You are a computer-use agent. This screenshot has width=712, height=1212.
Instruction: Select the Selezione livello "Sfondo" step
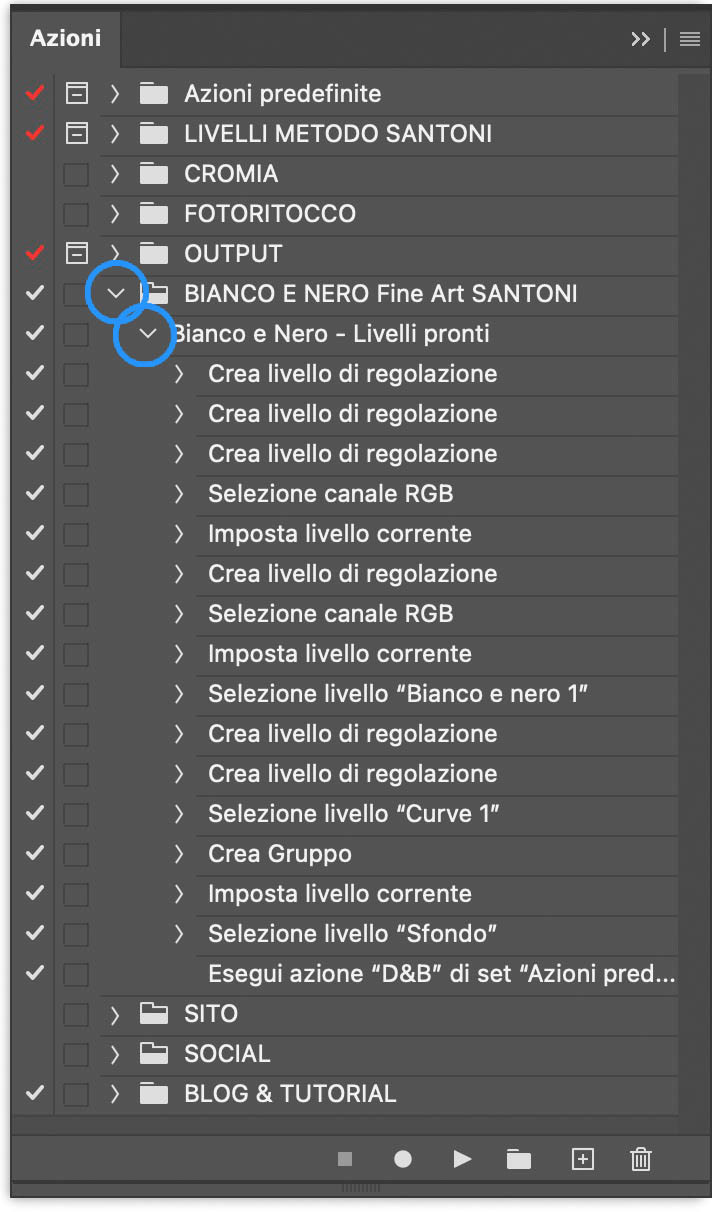[353, 934]
